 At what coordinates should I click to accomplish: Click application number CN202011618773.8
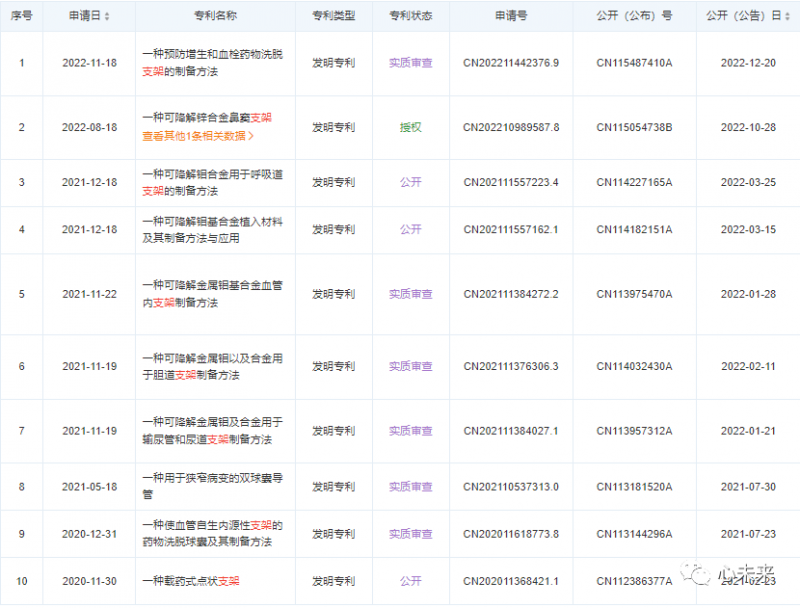(511, 533)
